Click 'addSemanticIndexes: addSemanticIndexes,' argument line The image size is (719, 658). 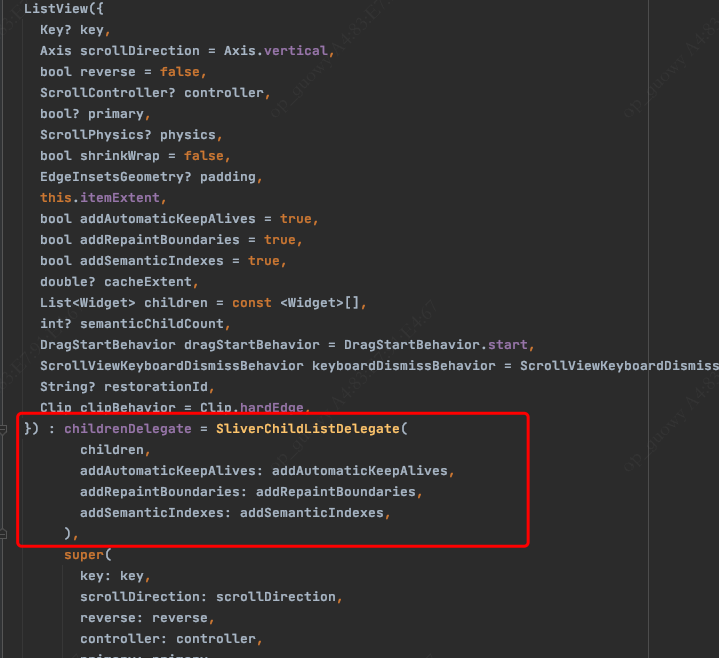click(235, 513)
